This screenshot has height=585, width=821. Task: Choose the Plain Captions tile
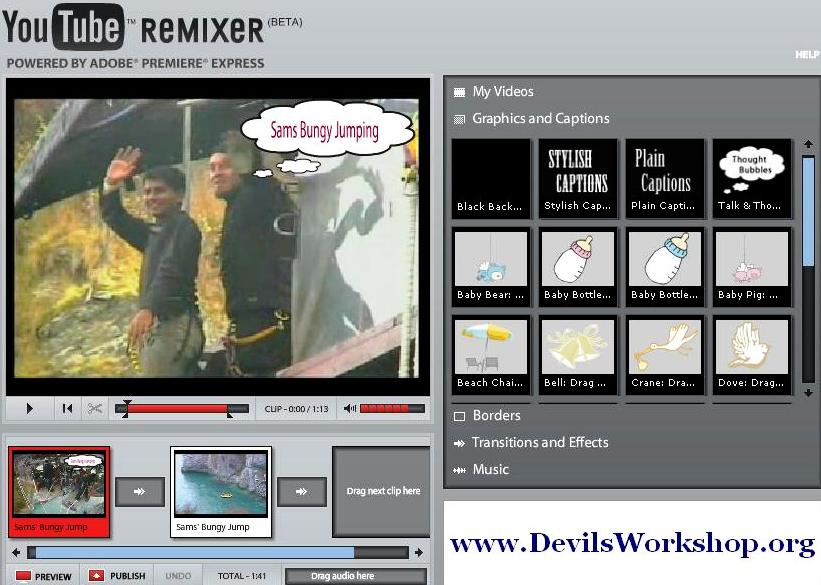click(x=664, y=179)
